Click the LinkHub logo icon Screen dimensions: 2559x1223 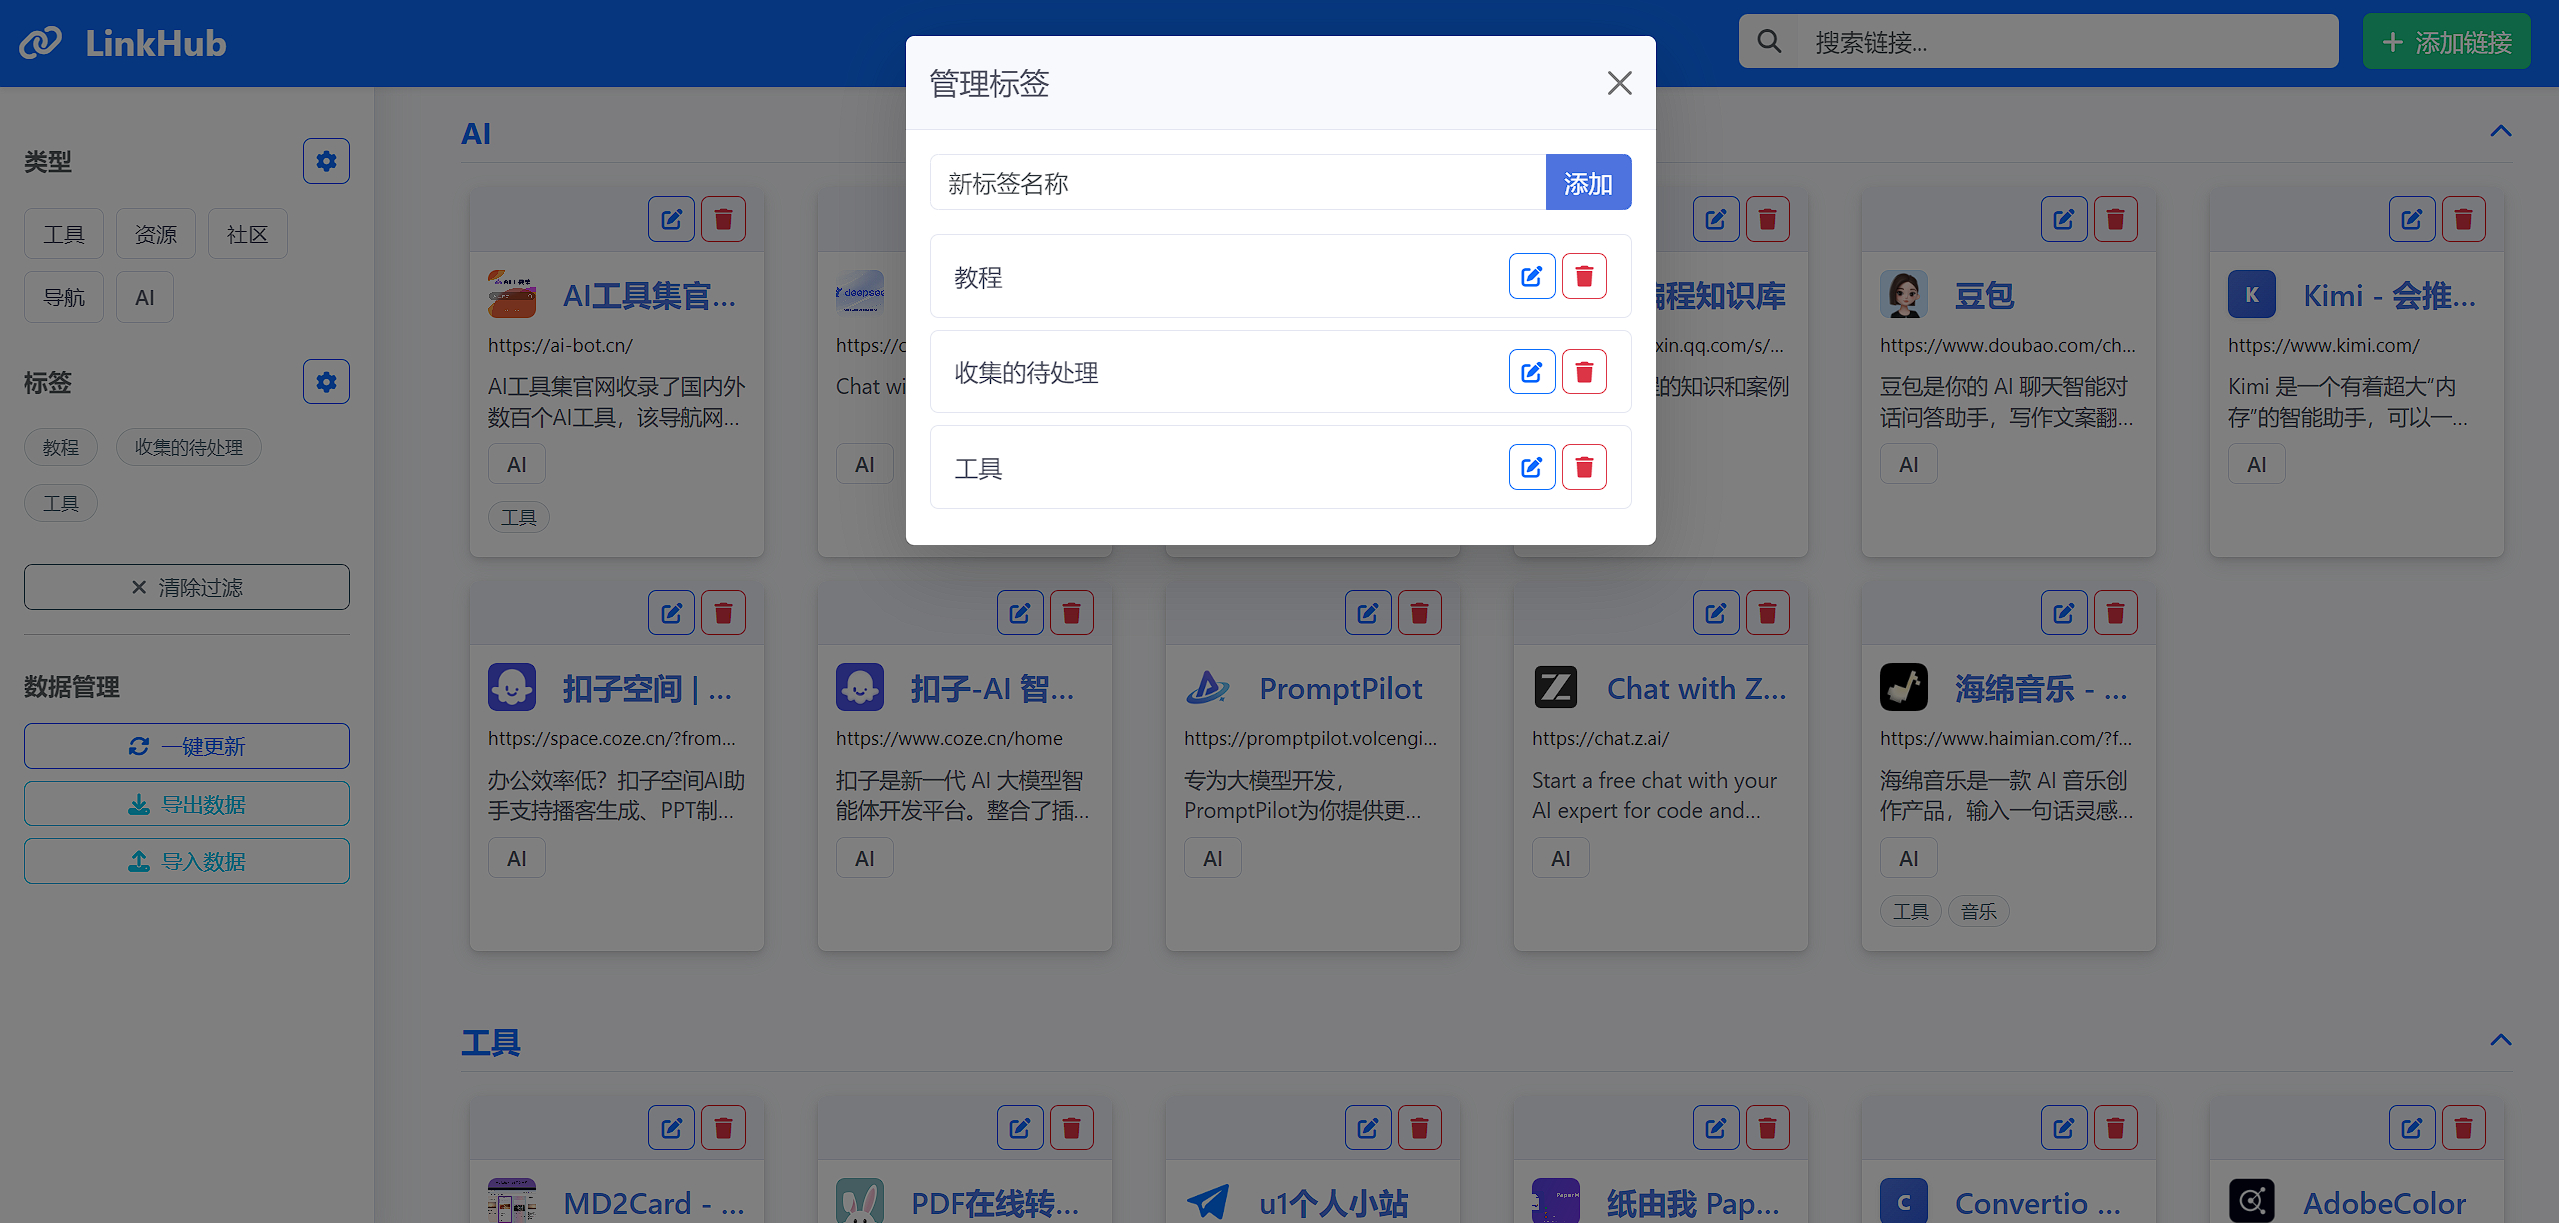(41, 43)
